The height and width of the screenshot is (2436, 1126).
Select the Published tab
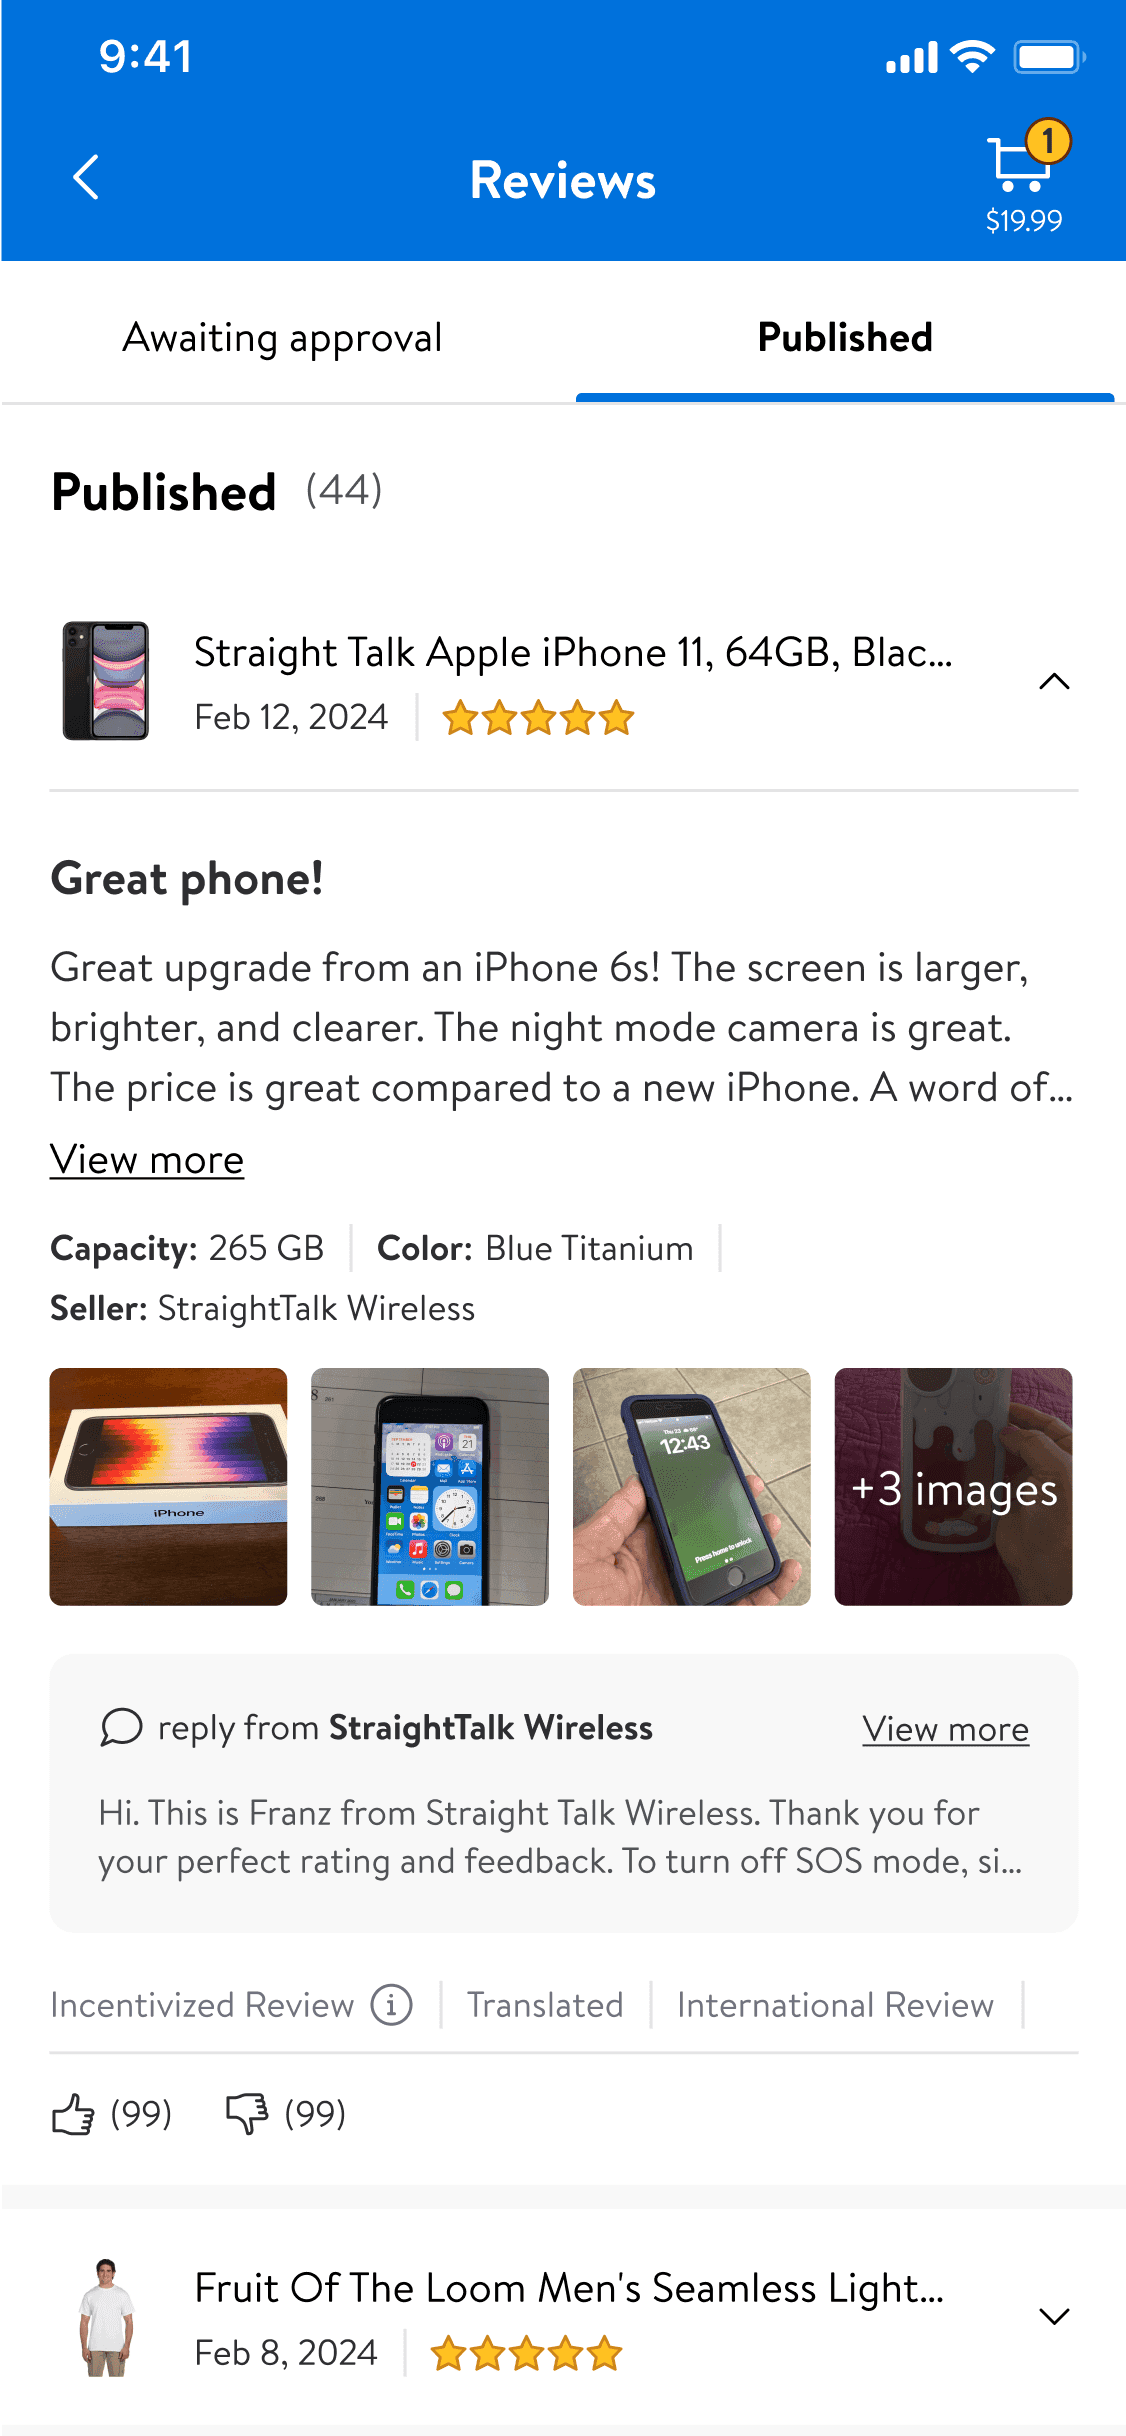(x=845, y=338)
